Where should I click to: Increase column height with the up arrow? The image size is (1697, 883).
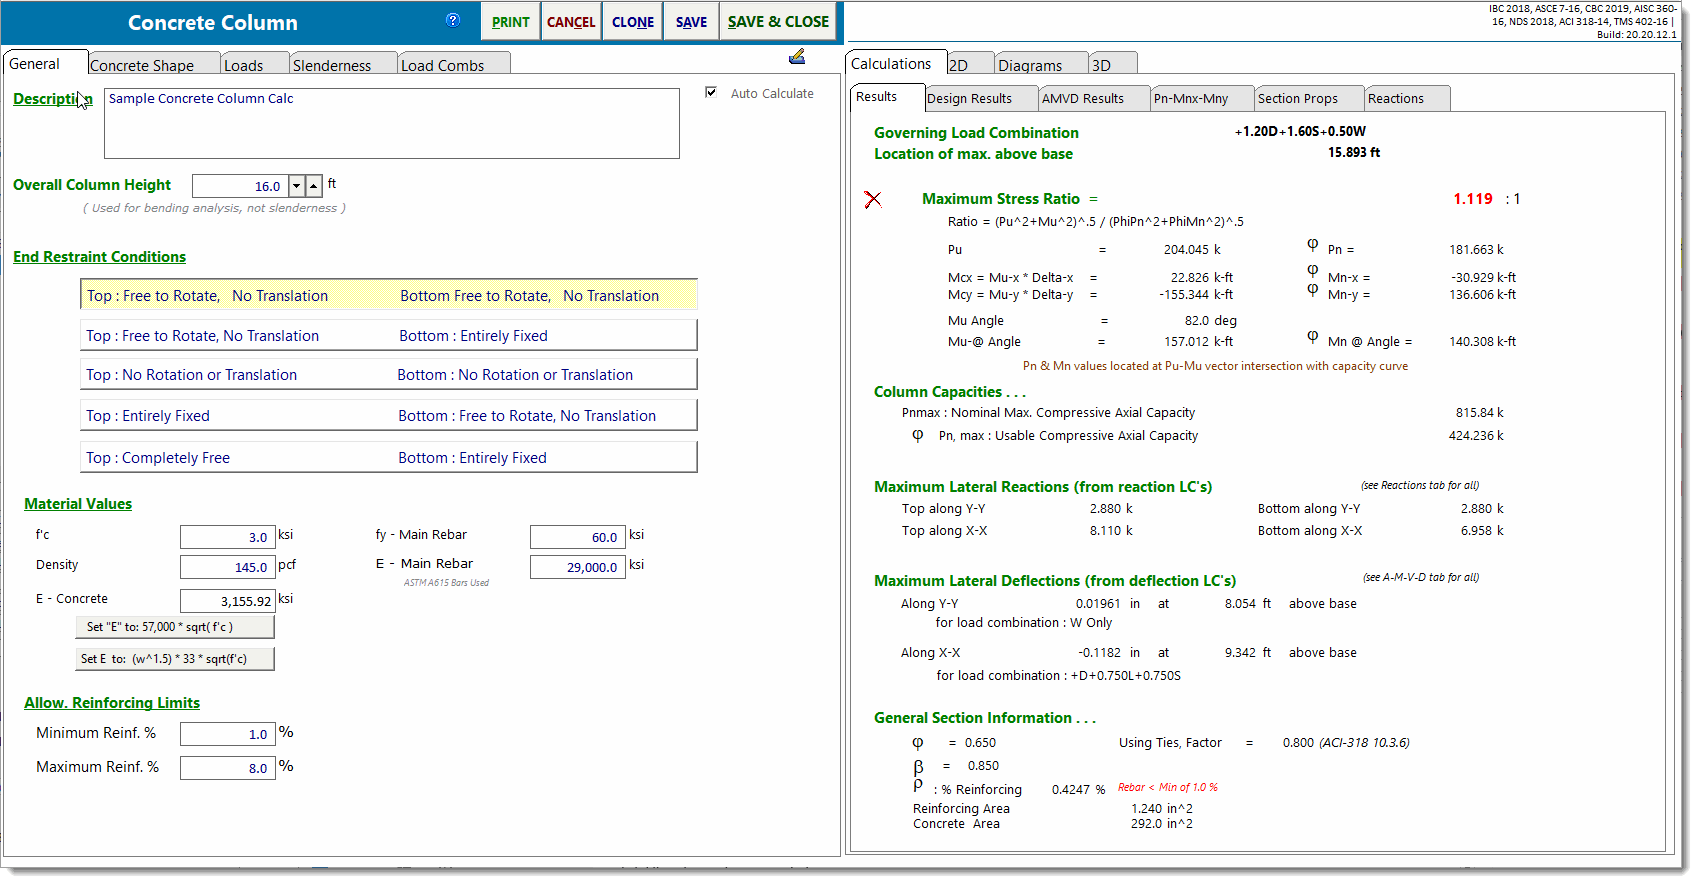click(x=314, y=186)
